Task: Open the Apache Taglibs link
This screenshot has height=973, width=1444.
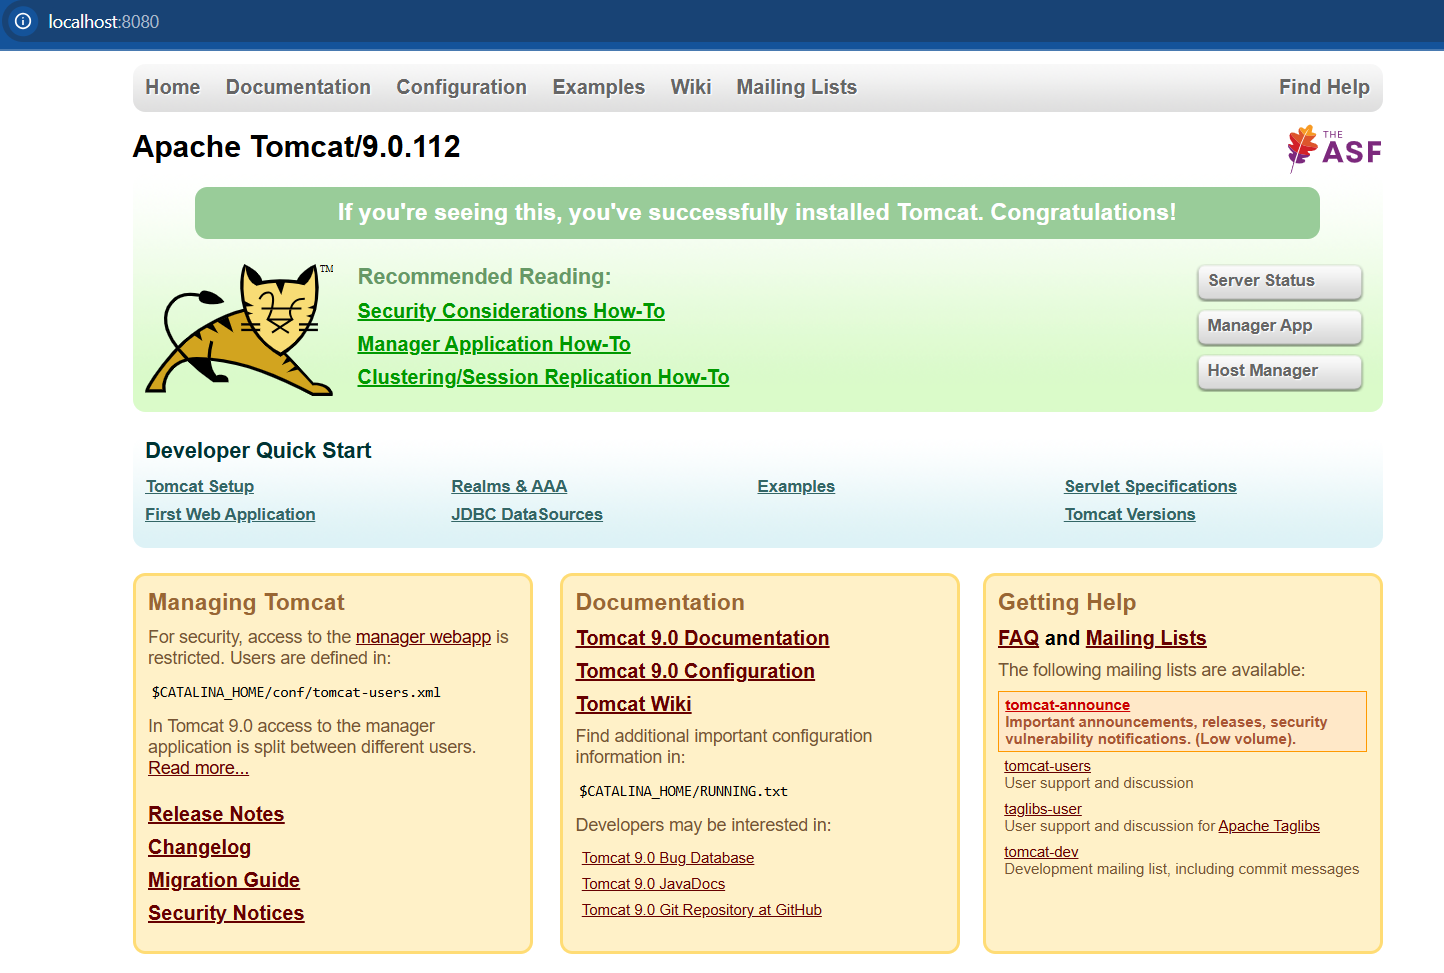Action: (x=1269, y=826)
